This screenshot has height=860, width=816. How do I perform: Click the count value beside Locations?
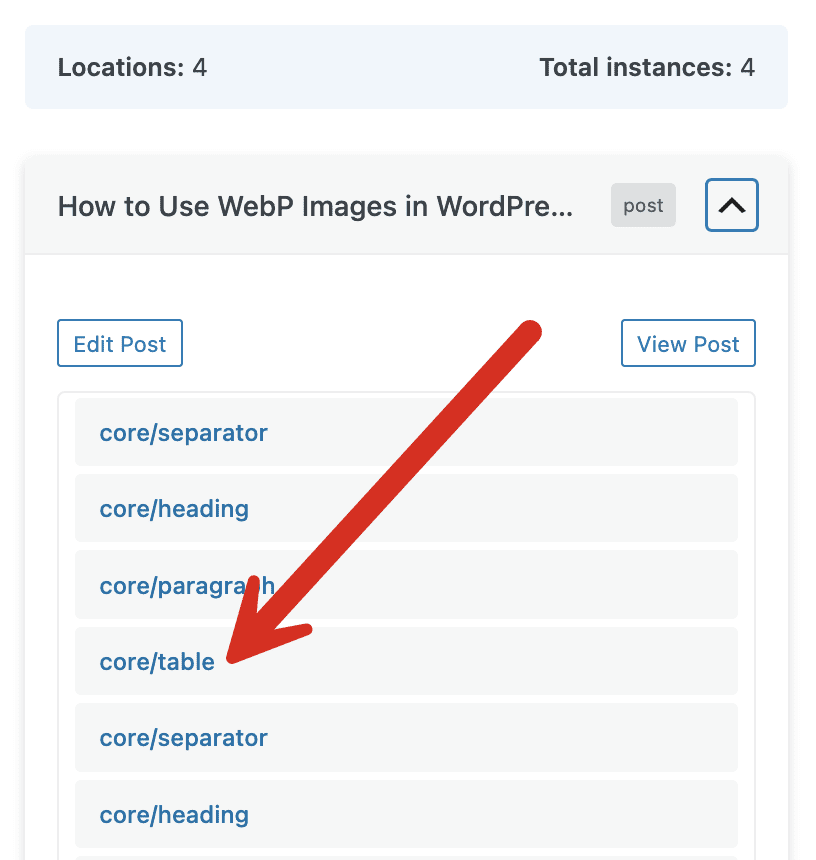[200, 68]
